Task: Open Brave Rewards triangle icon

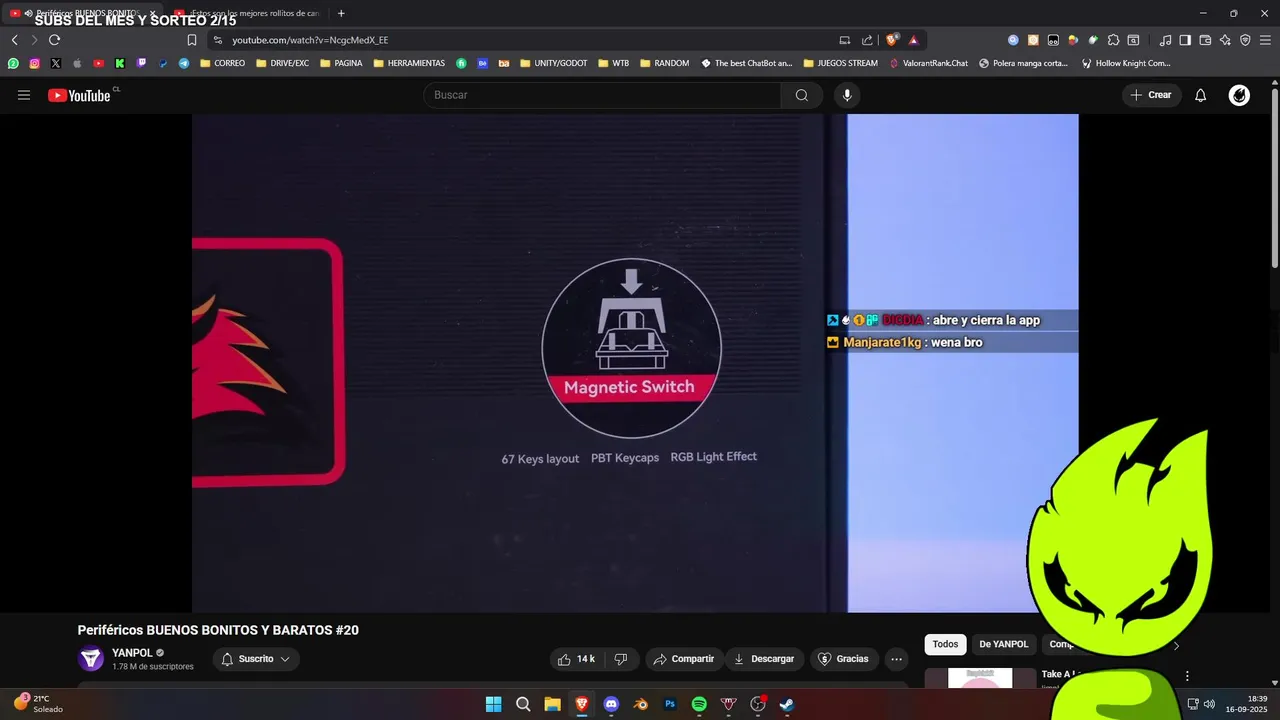Action: click(x=913, y=40)
